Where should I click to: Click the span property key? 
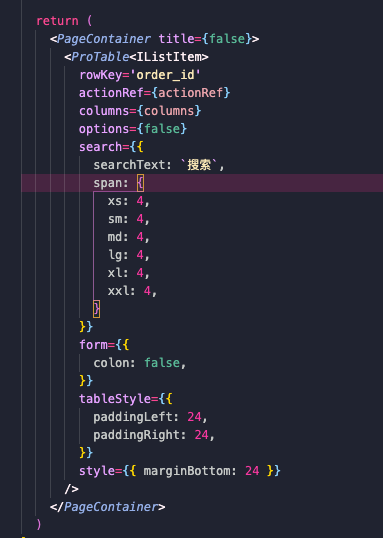[x=108, y=183]
